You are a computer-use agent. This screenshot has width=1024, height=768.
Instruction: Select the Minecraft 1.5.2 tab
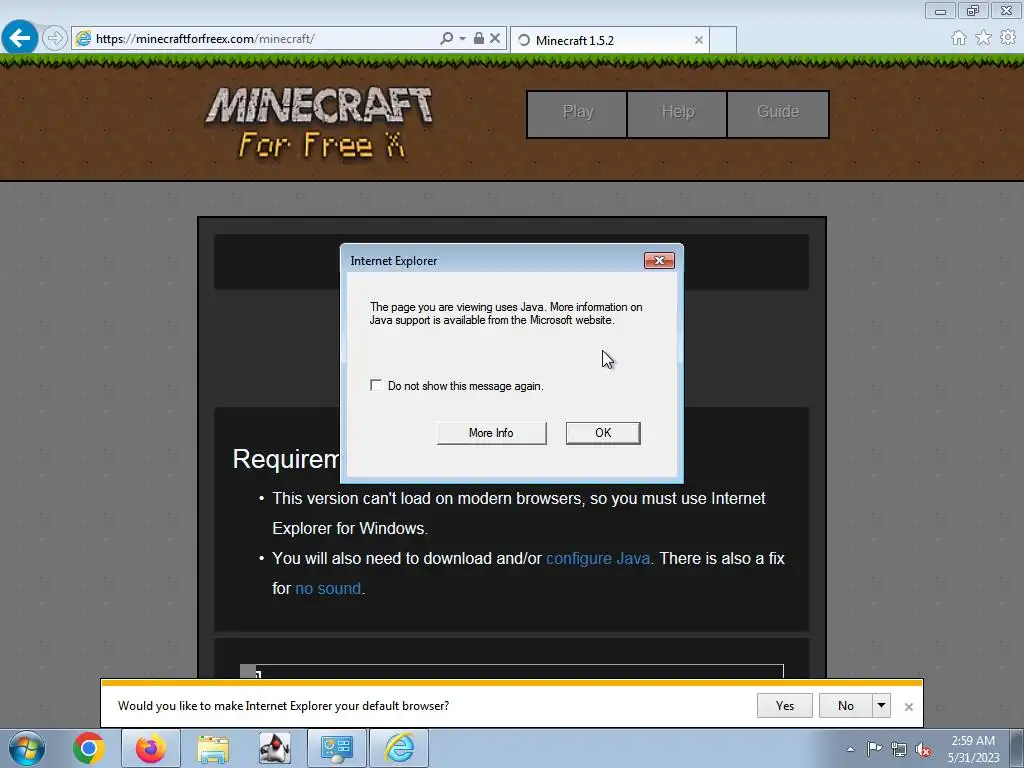tap(609, 40)
